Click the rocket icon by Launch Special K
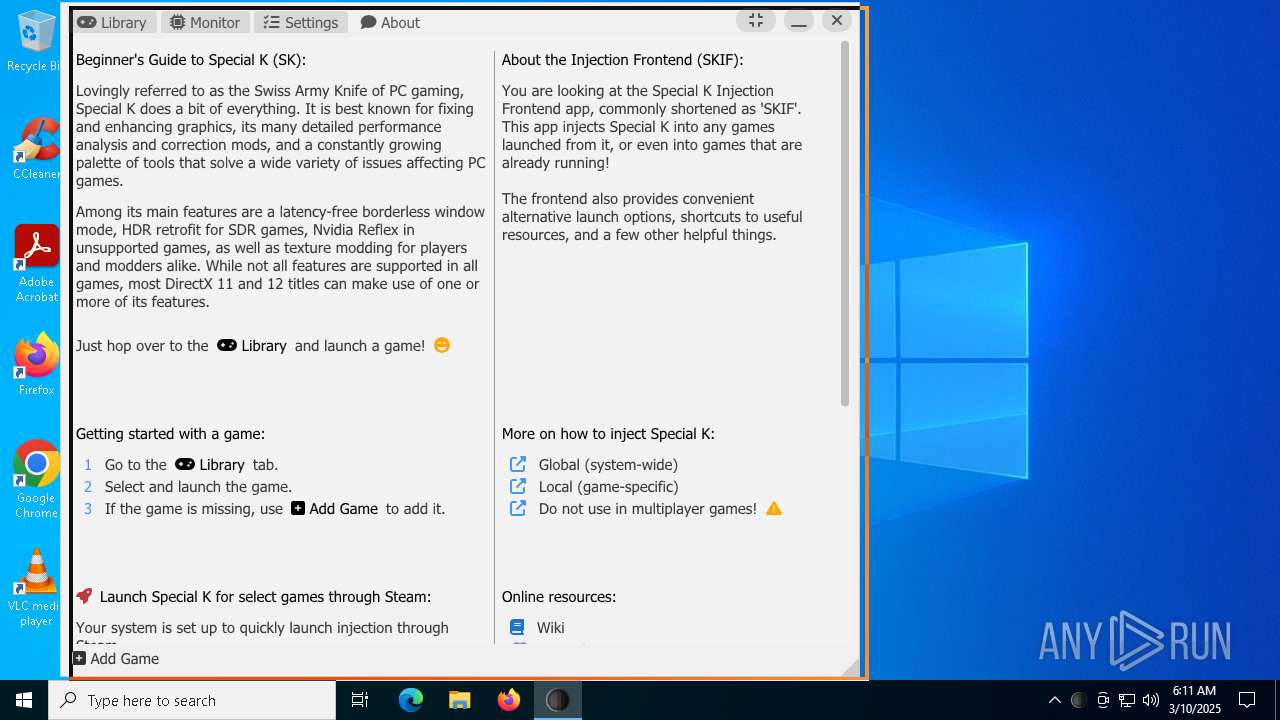This screenshot has height=720, width=1280. coord(84,596)
